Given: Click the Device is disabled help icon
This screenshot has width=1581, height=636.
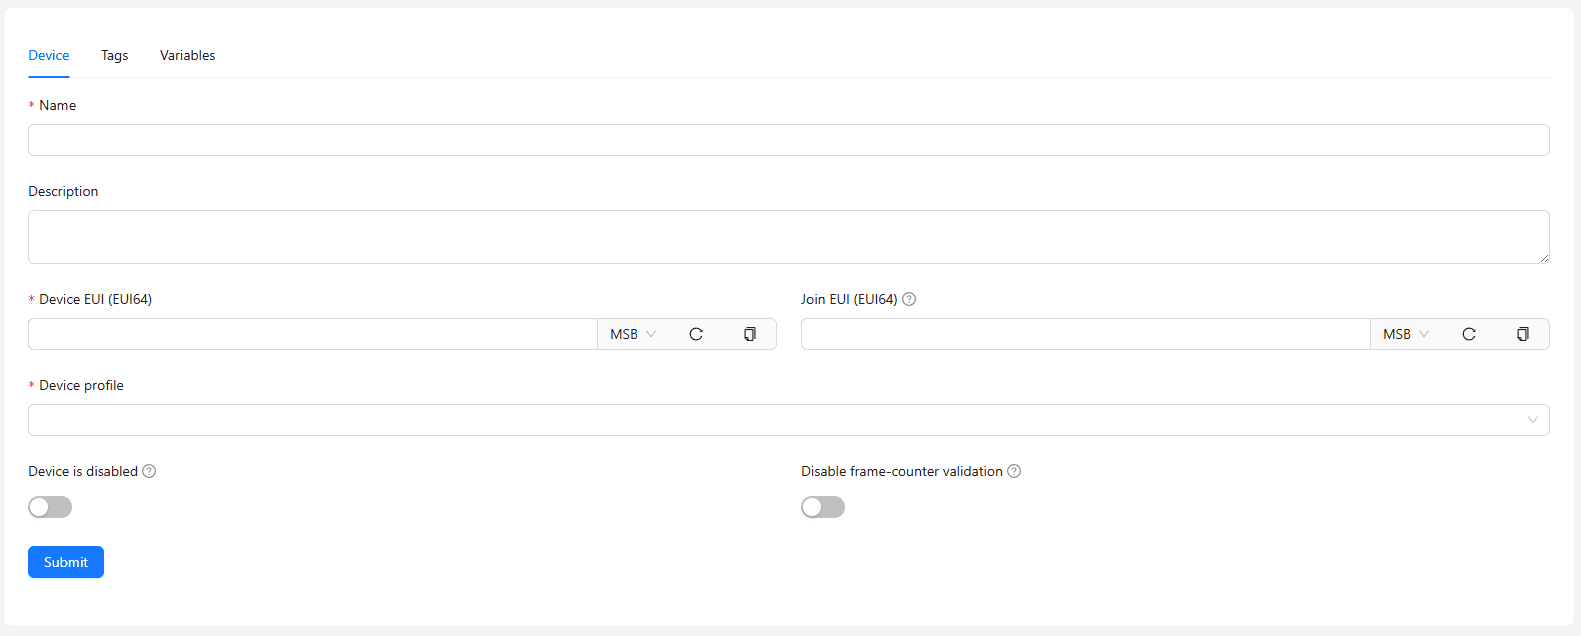Looking at the screenshot, I should [x=150, y=470].
